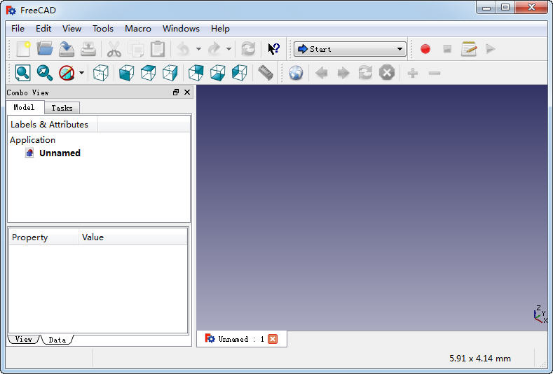Open the Start workbench dropdown

tap(350, 49)
